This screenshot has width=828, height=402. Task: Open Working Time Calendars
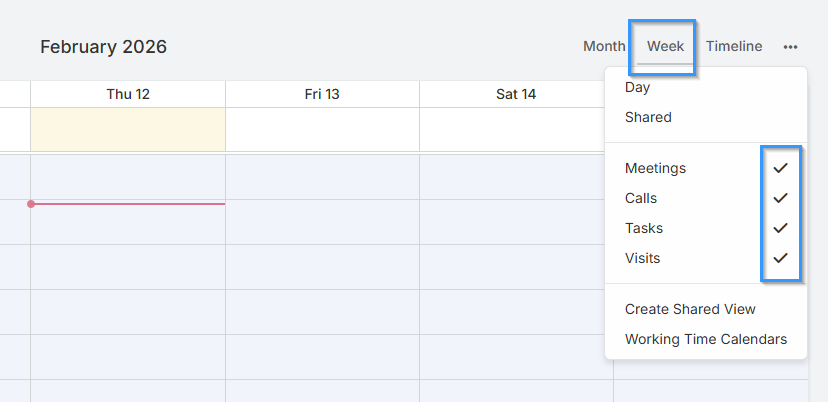coord(706,339)
